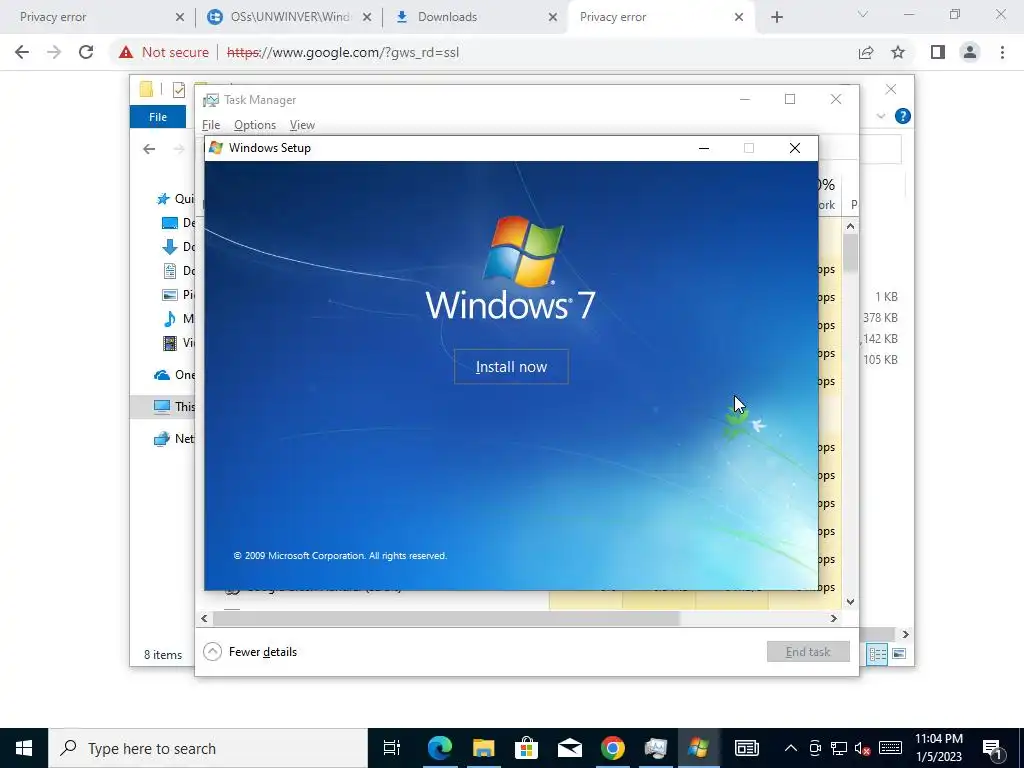Screen dimensions: 1024x768
Task: Open the notification center icon
Action: [x=991, y=748]
